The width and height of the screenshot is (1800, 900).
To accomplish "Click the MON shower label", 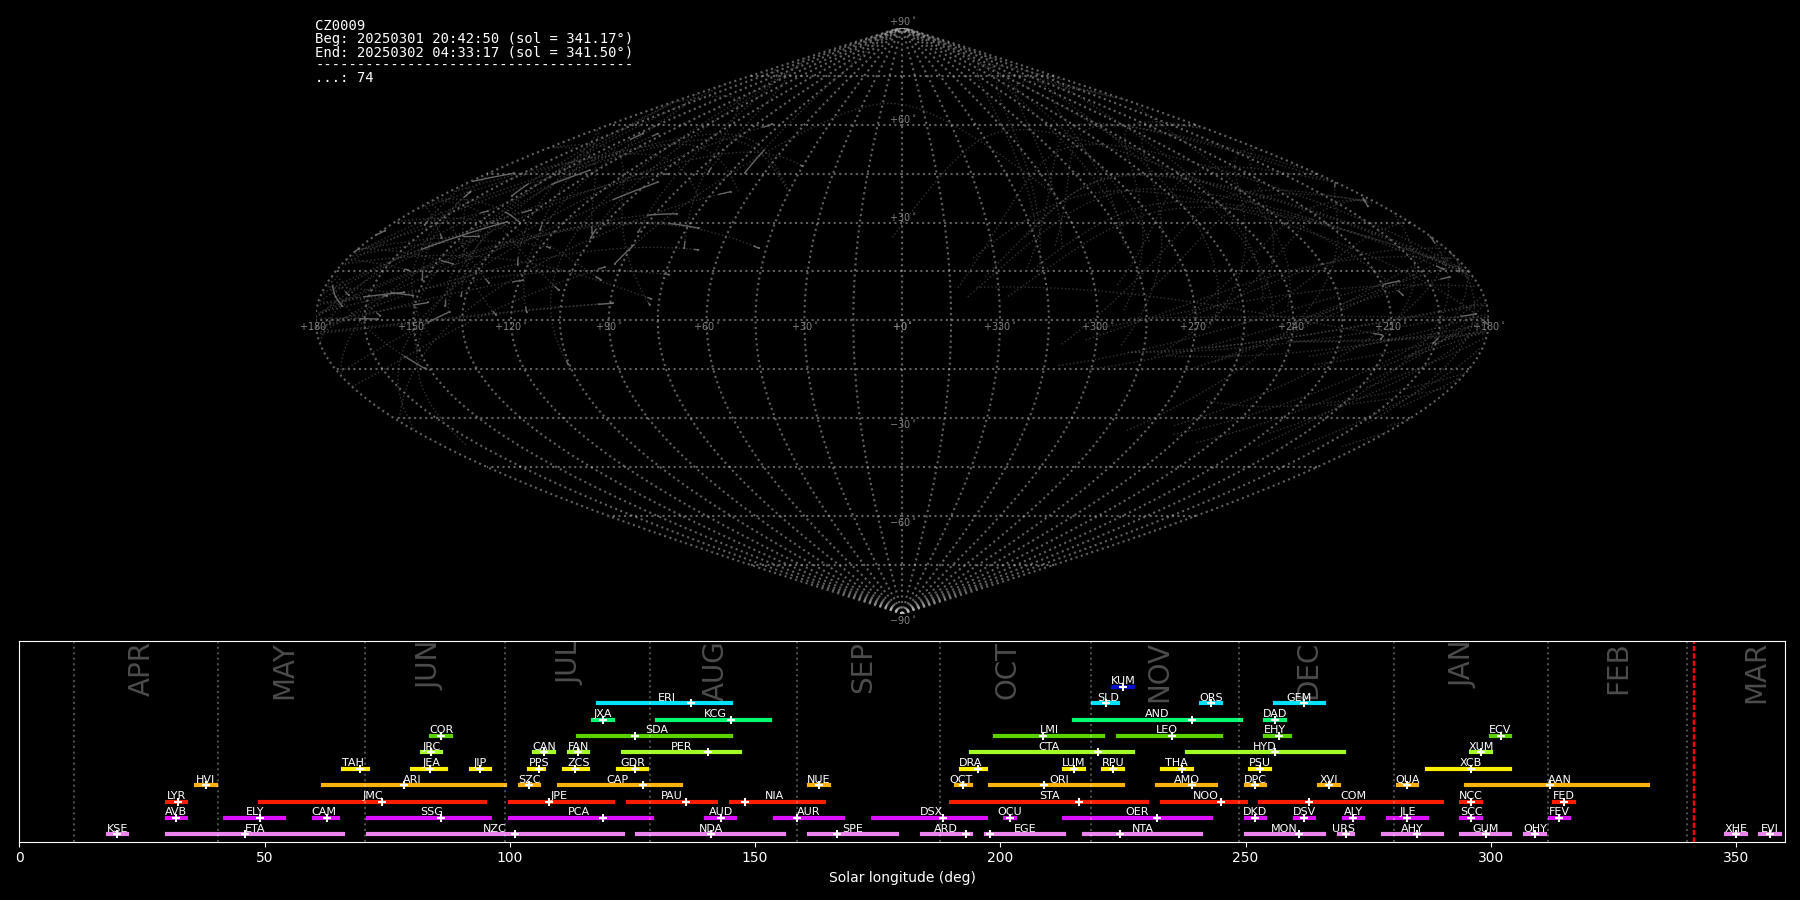I will pyautogui.click(x=1284, y=829).
